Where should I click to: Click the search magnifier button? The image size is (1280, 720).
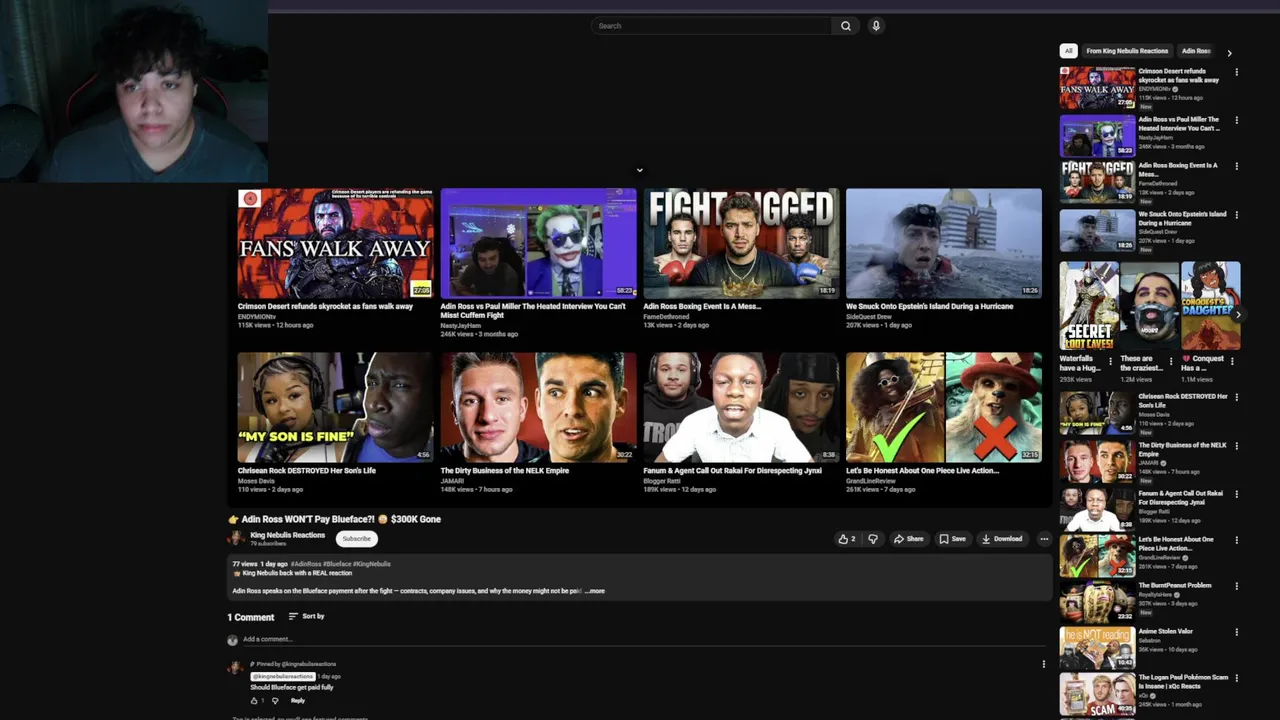coord(845,26)
